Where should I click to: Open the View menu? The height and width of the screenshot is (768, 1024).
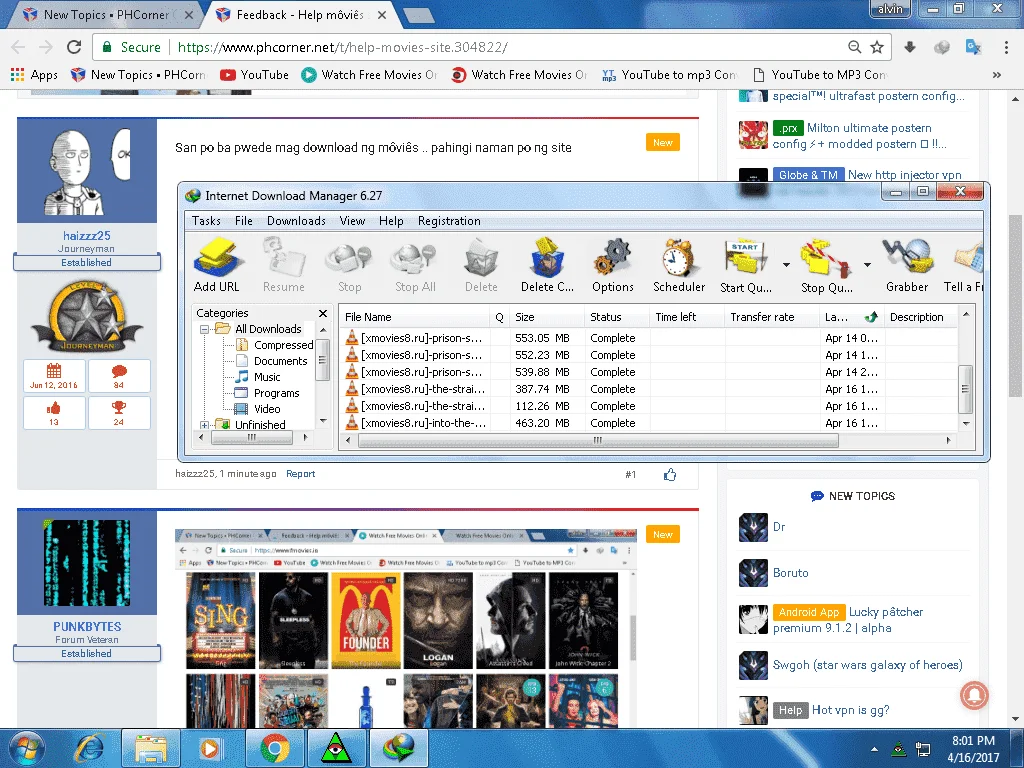tap(352, 221)
